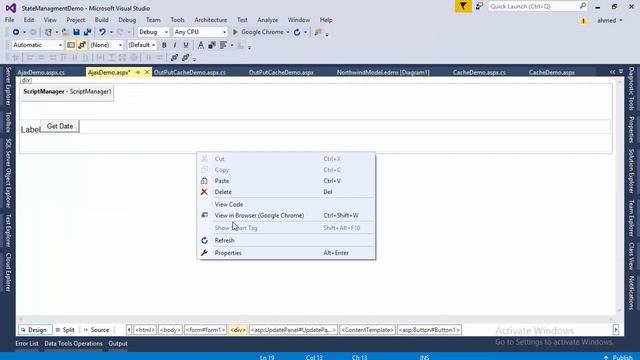640x360 pixels.
Task: Open Data Tools Operations panel tab
Action: tap(73, 344)
